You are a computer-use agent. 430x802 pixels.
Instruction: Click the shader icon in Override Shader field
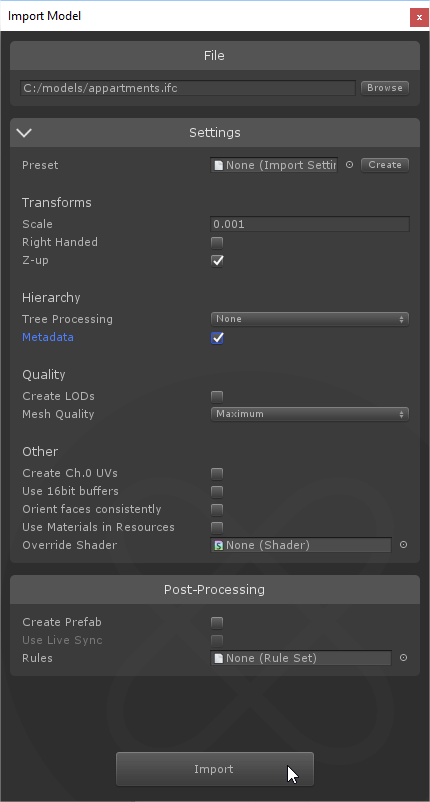pos(219,545)
